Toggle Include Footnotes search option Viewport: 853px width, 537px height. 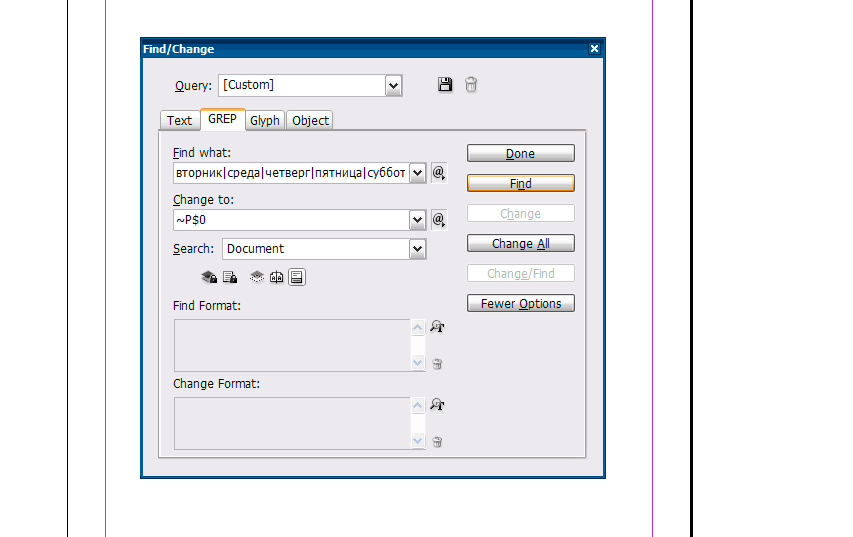tap(296, 277)
